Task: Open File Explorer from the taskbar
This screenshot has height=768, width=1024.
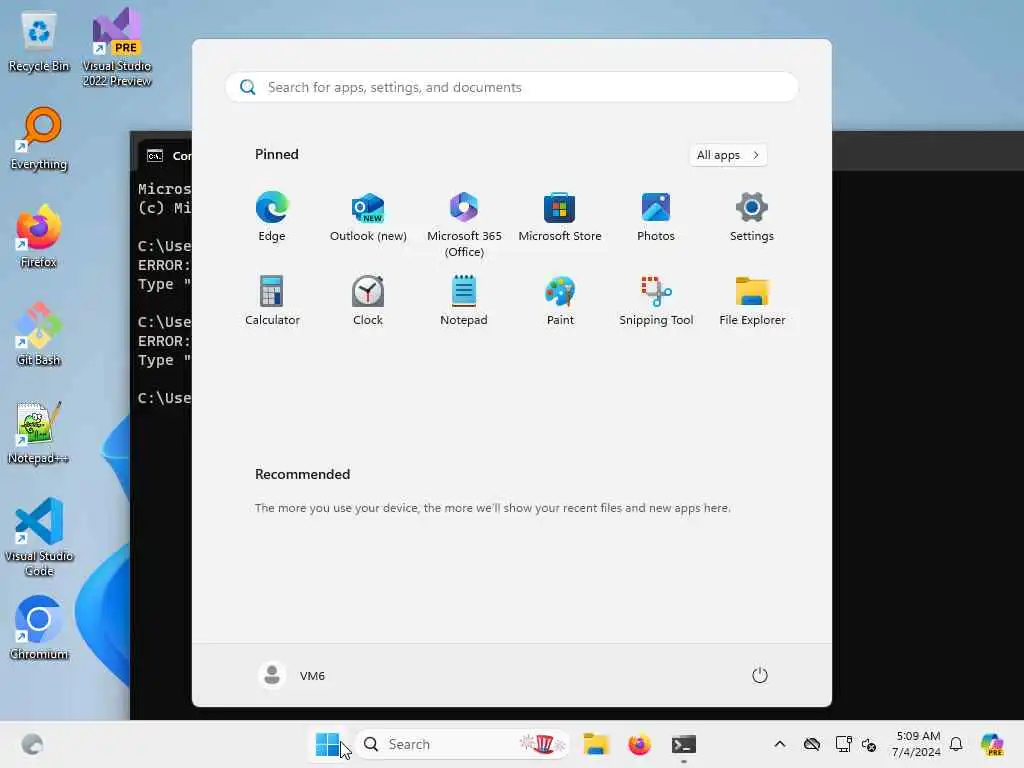Action: click(596, 744)
